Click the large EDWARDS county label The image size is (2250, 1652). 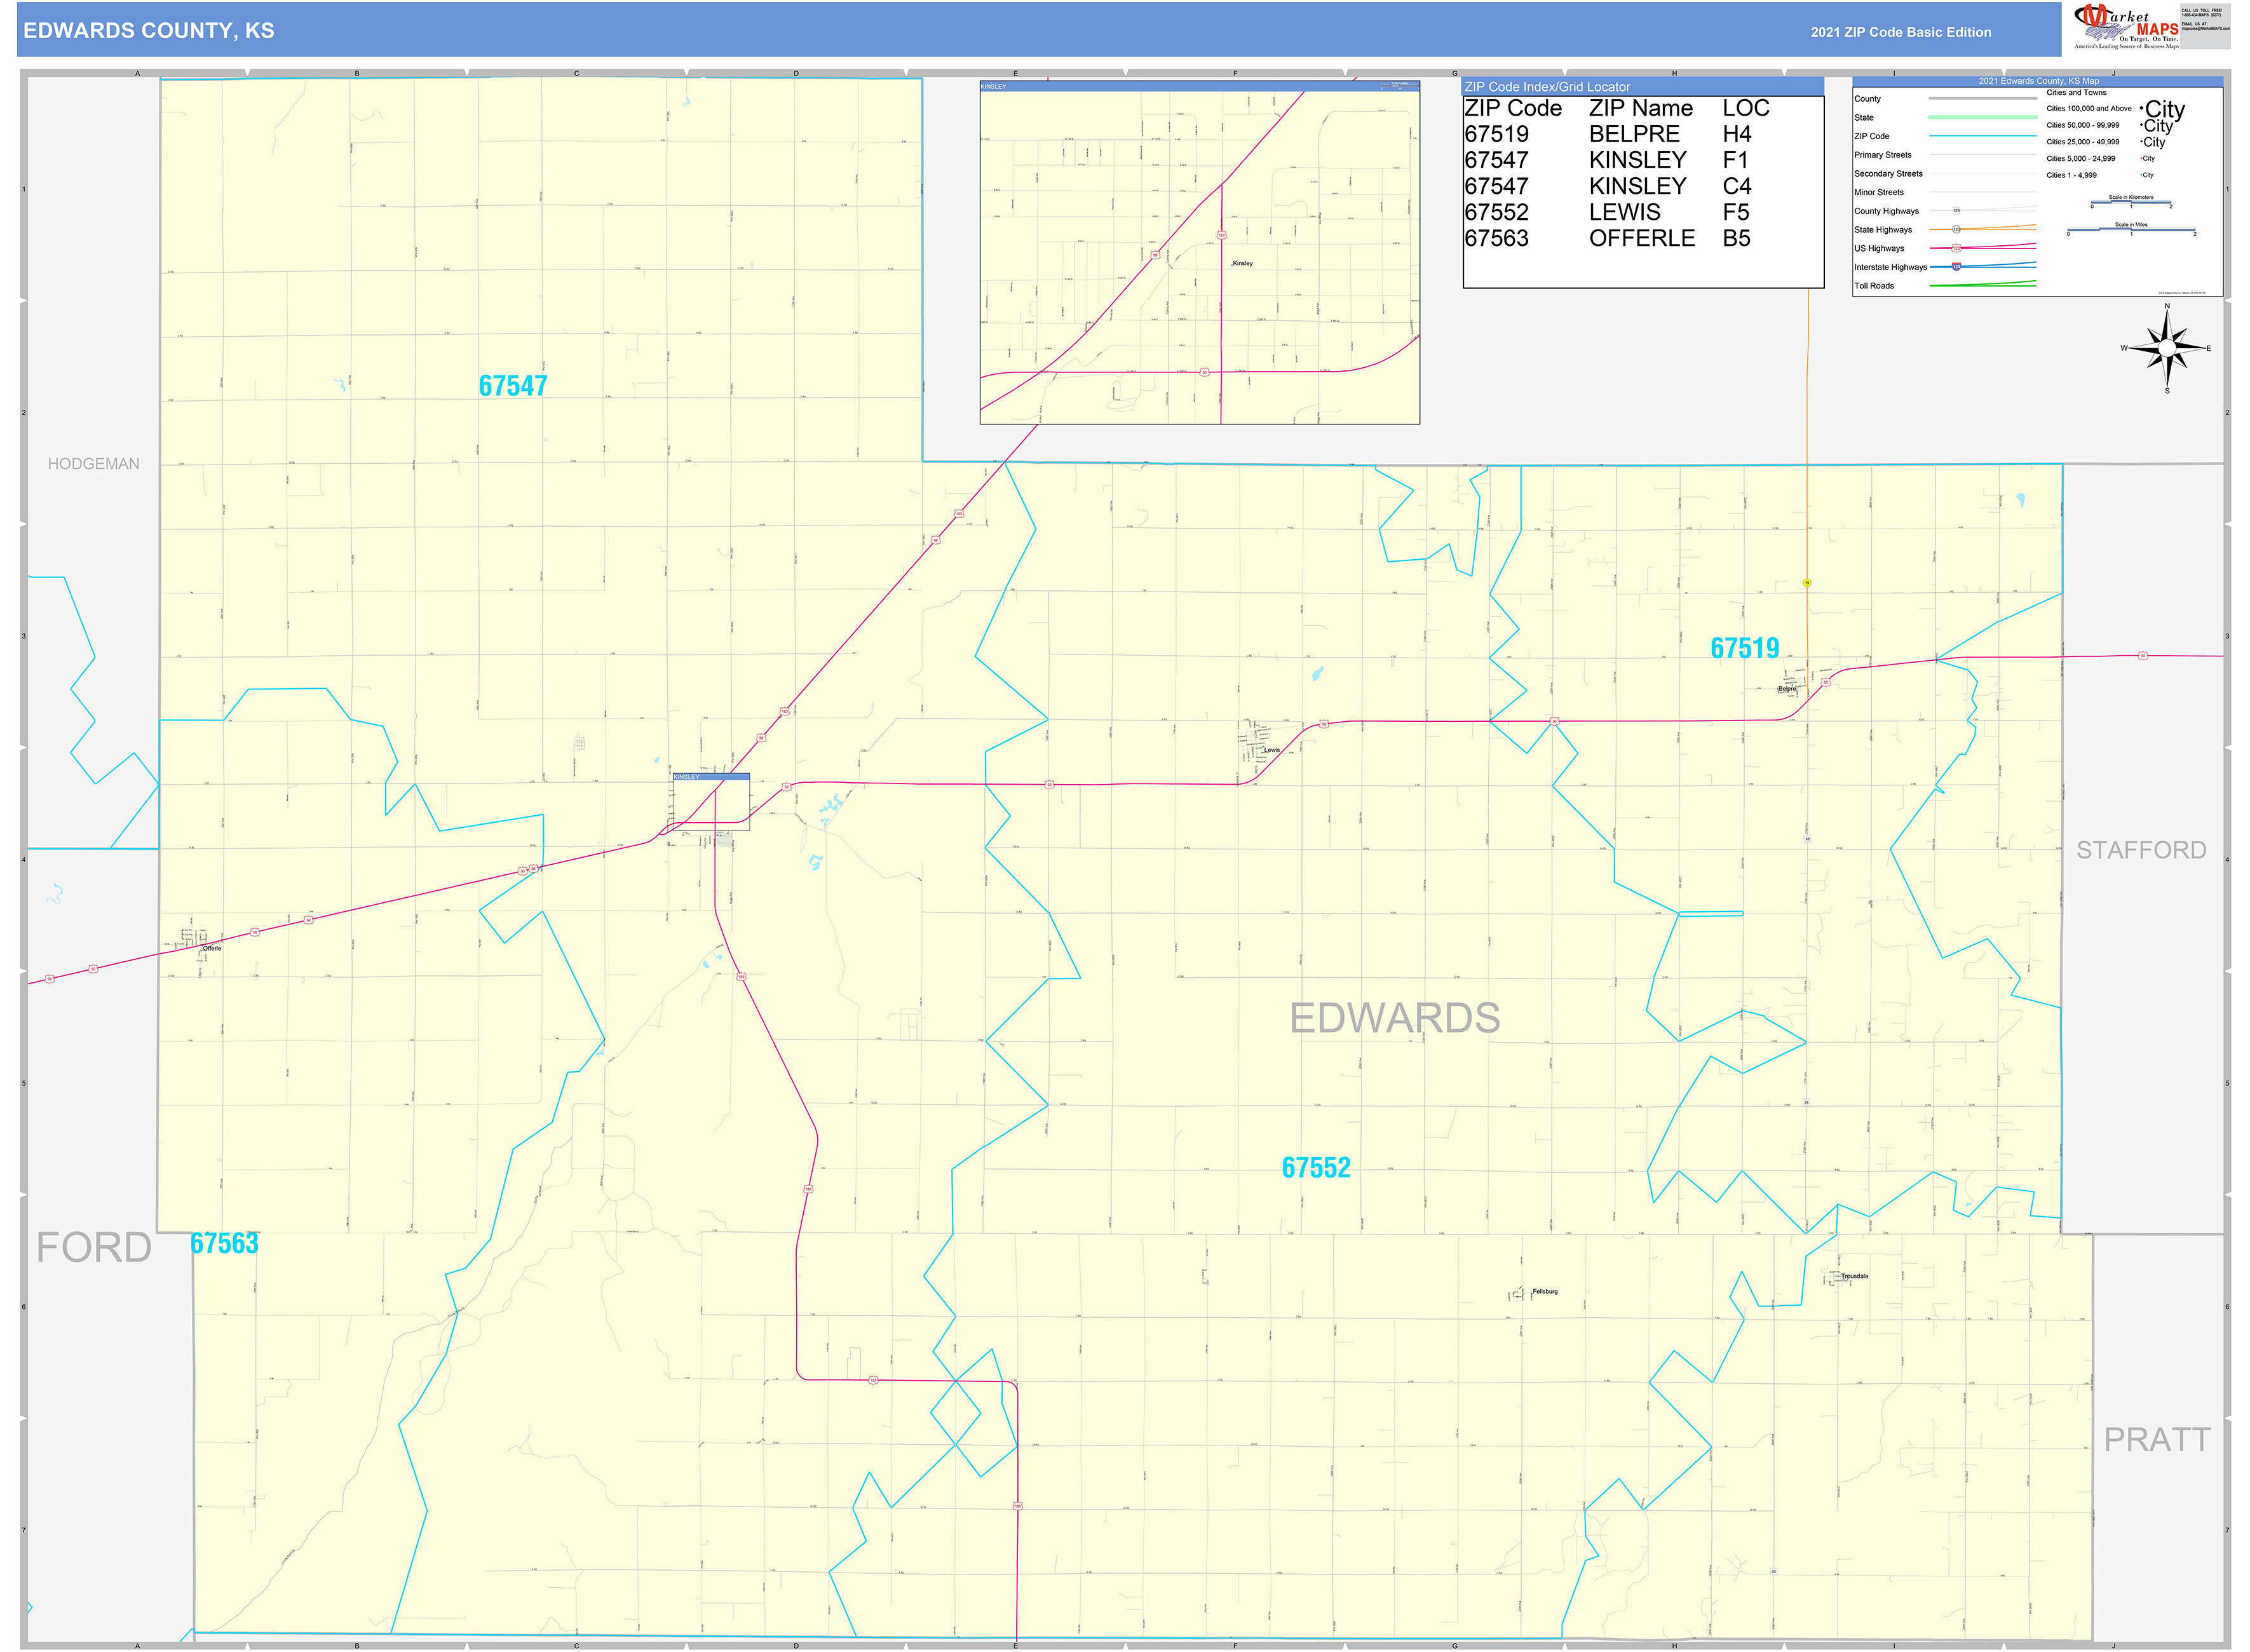coord(1394,1018)
